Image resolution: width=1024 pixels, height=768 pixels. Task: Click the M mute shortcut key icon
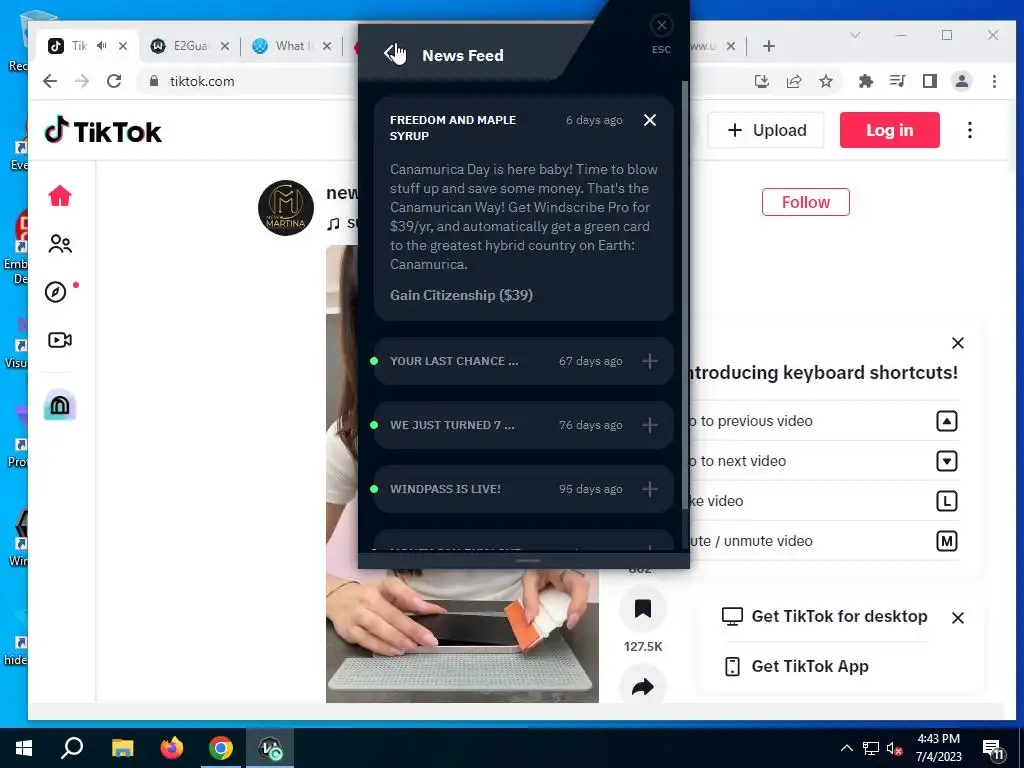[946, 541]
